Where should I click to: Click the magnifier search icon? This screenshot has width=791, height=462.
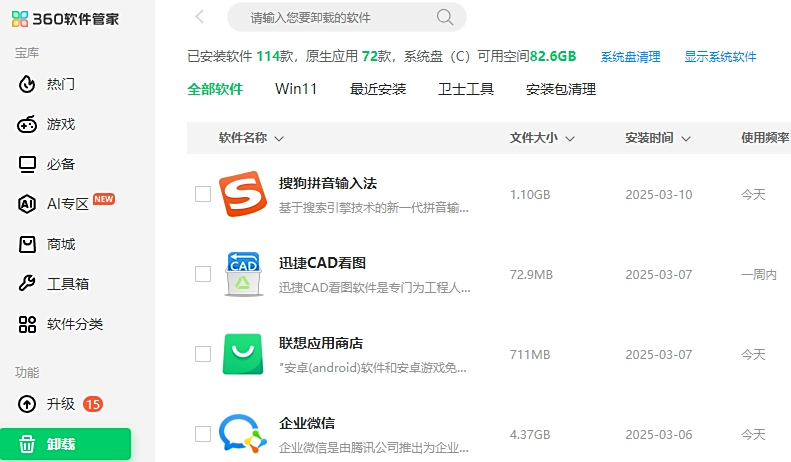pyautogui.click(x=445, y=17)
